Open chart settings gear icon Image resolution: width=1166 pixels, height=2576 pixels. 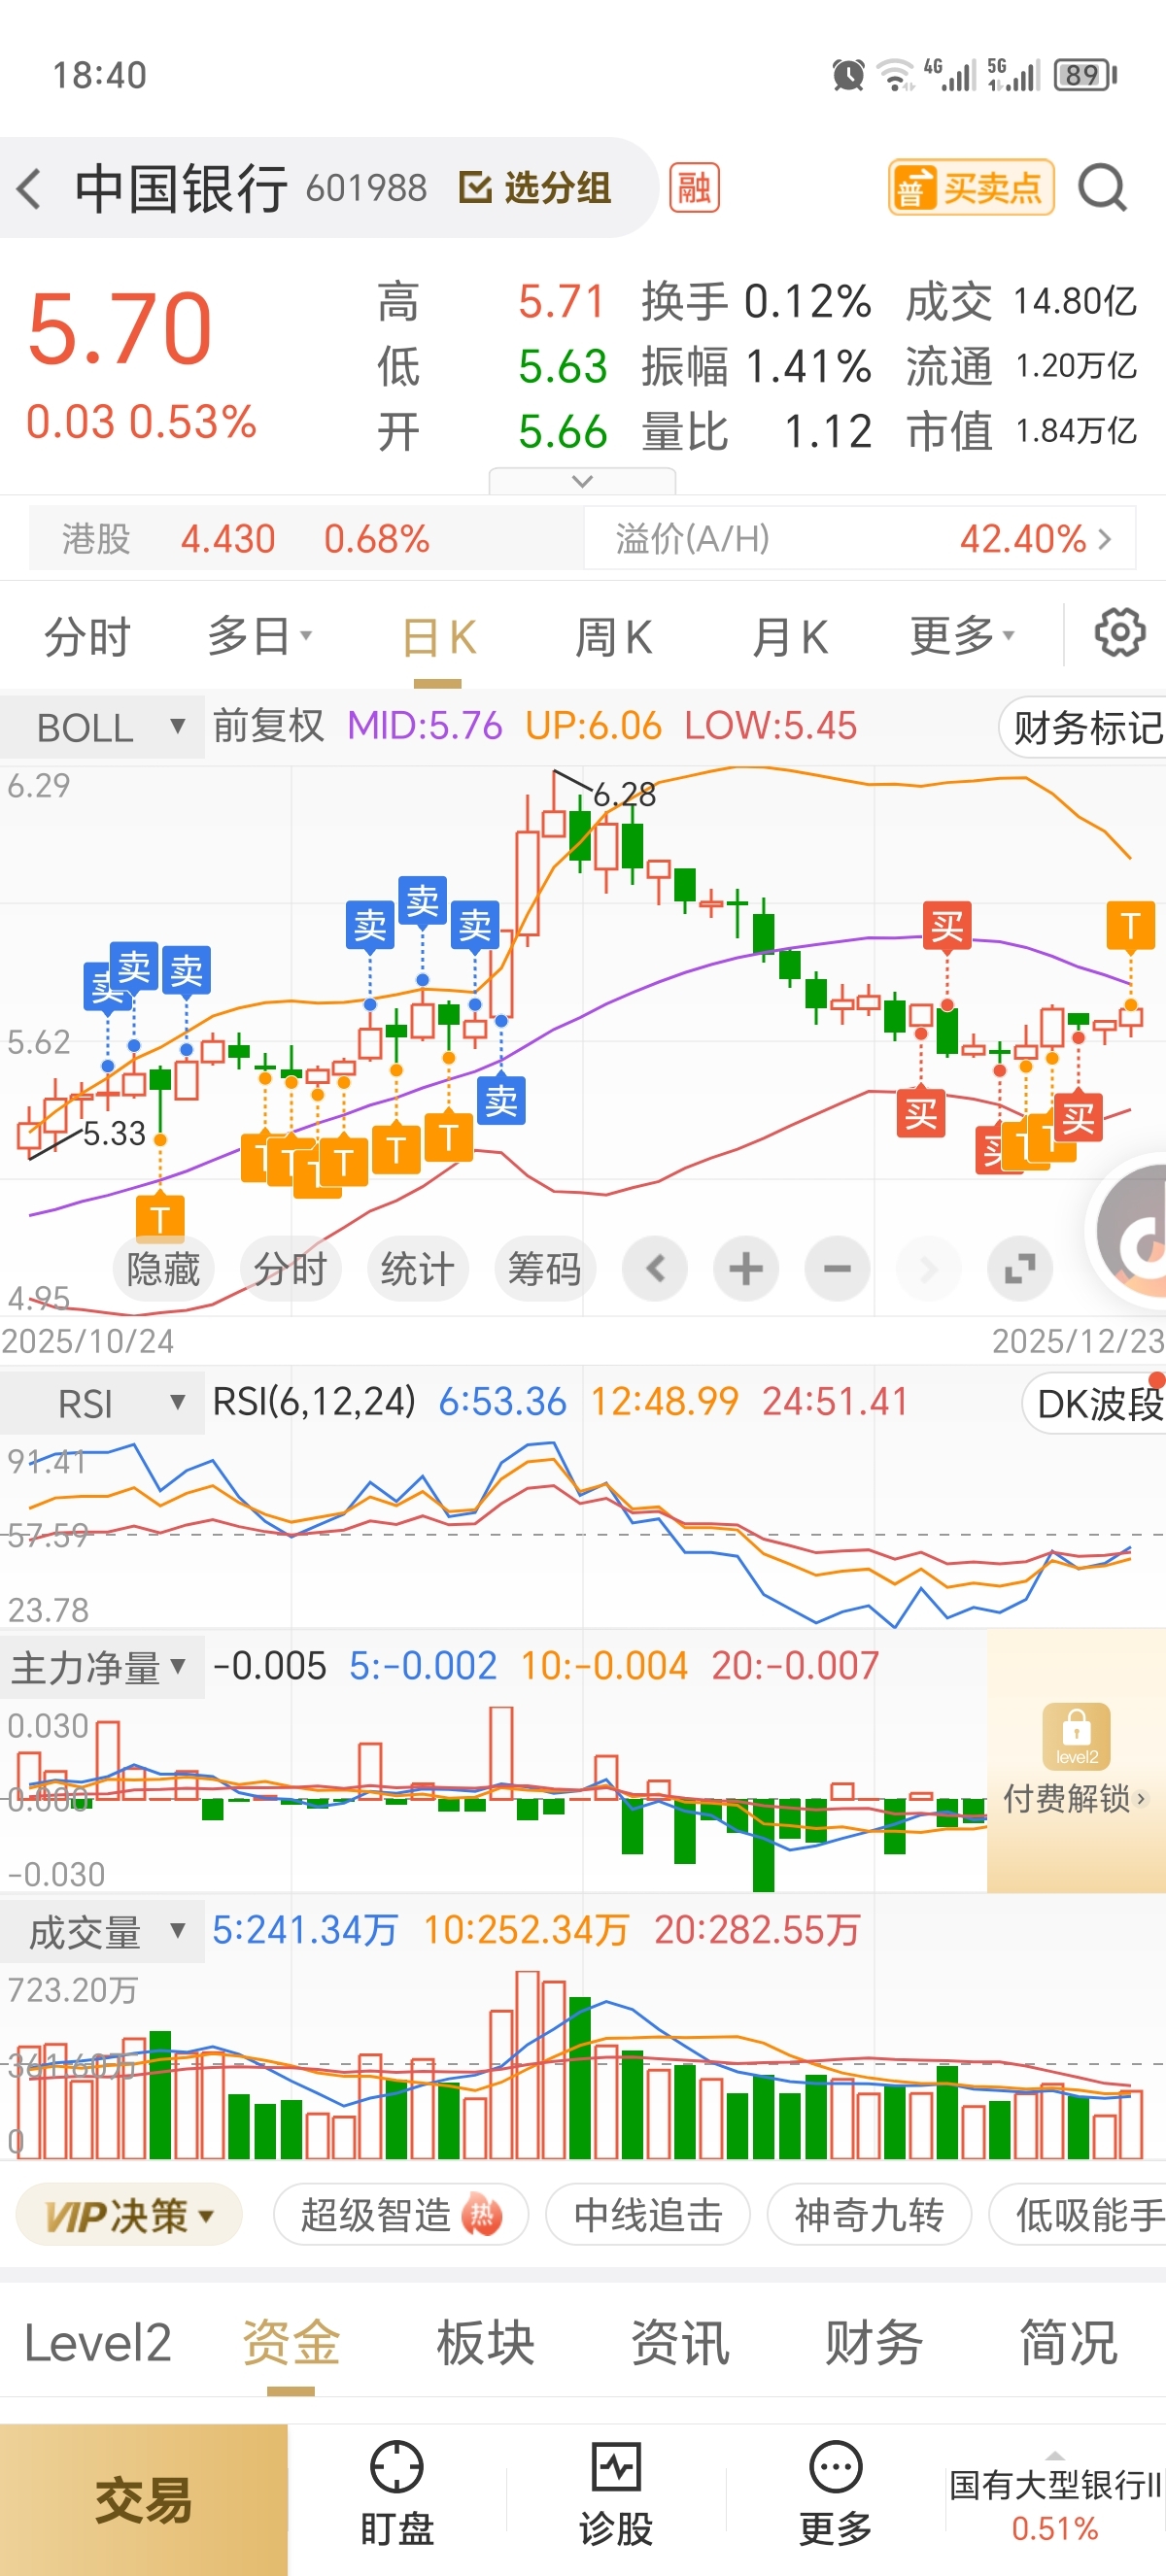click(x=1119, y=633)
